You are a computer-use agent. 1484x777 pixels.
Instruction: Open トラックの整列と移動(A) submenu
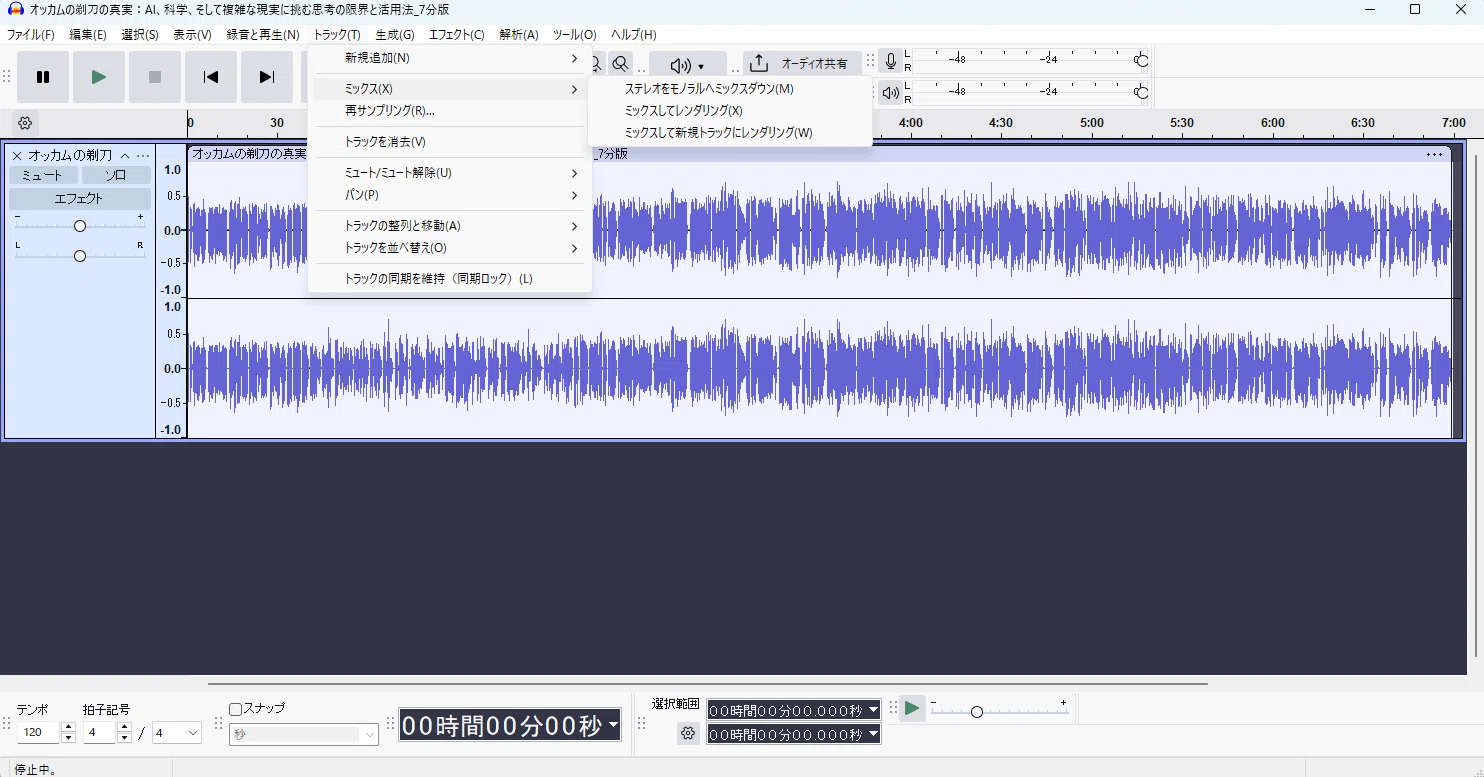click(450, 226)
